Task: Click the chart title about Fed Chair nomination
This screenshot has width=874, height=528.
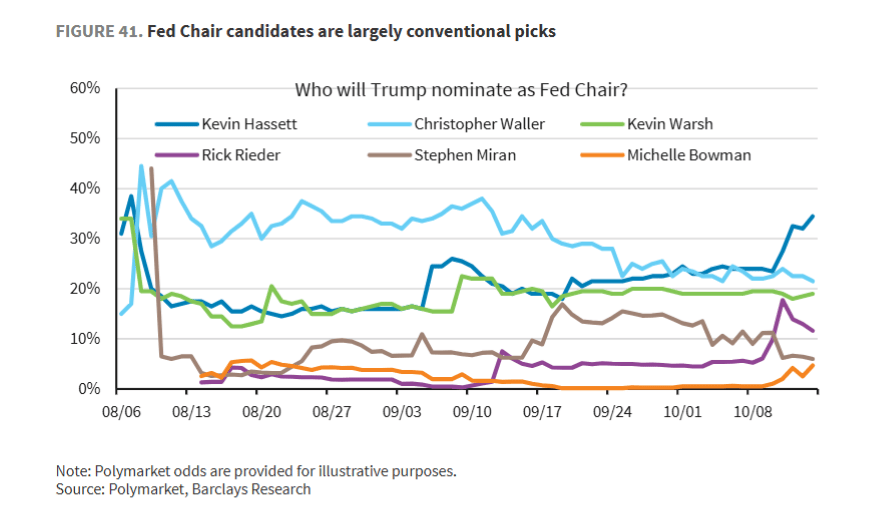Action: point(461,90)
